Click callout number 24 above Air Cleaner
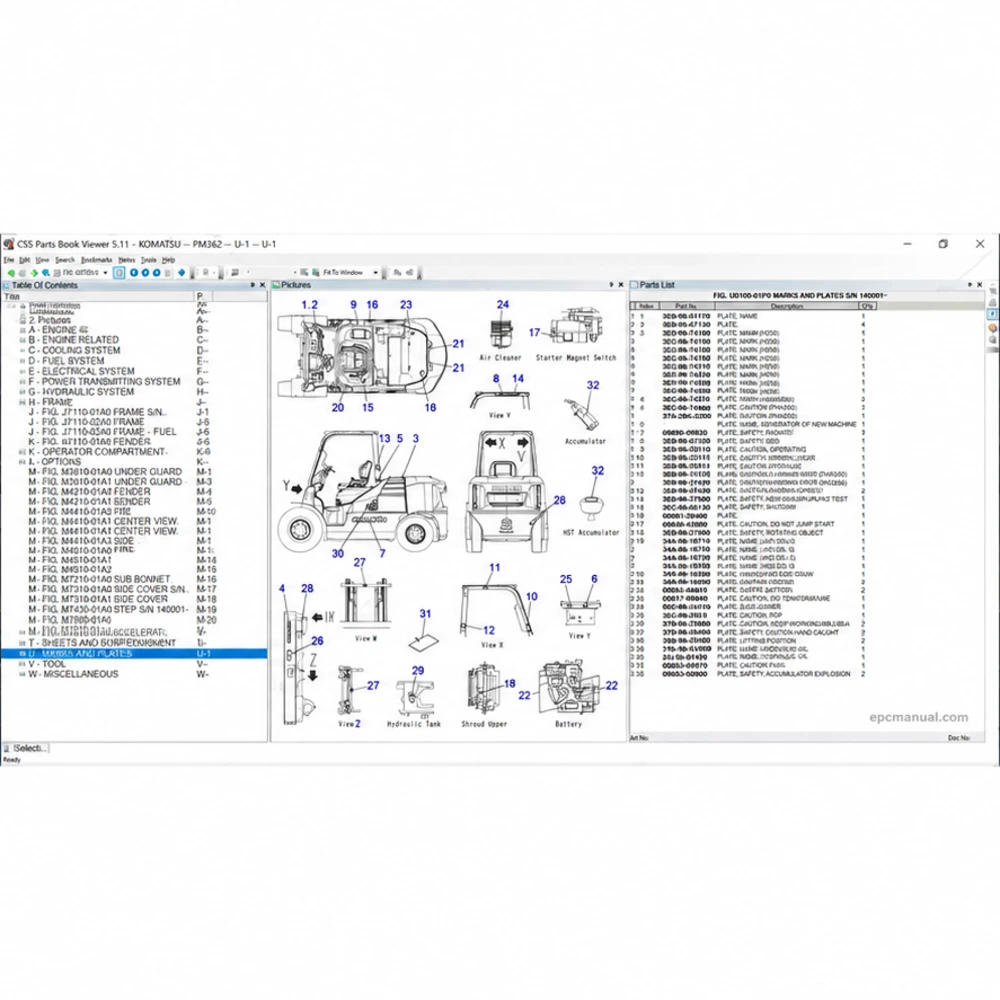 tap(503, 305)
